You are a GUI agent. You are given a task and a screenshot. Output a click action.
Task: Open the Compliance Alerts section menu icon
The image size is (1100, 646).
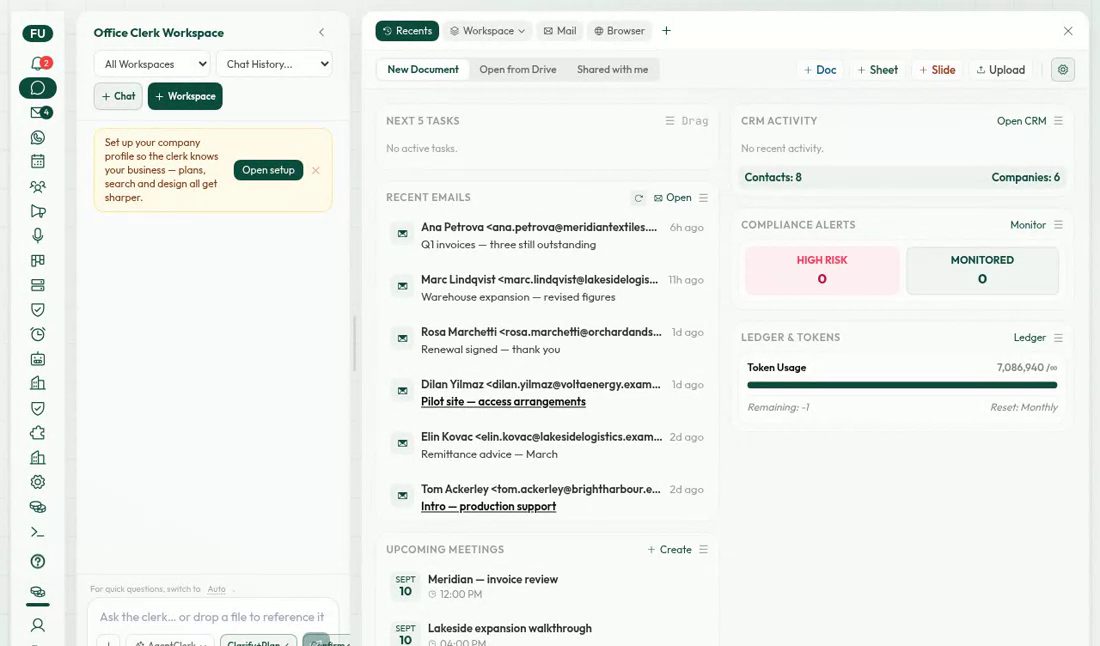(1059, 224)
